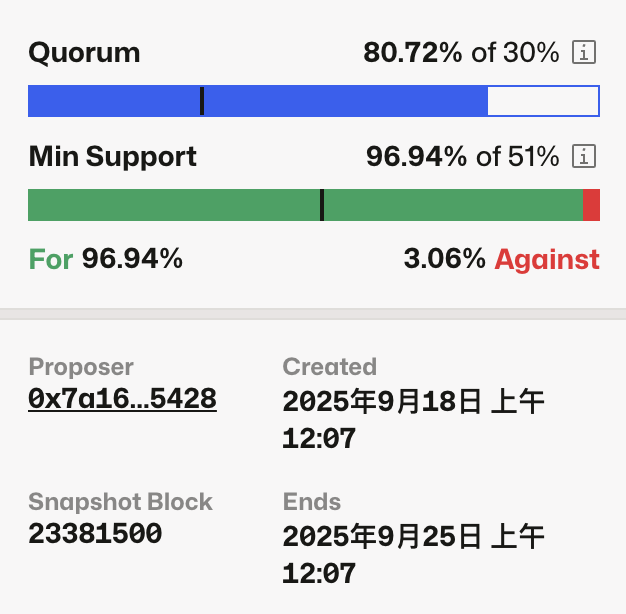The width and height of the screenshot is (626, 614).
Task: Click the 80.72% of 30% quorum value
Action: coord(461,53)
